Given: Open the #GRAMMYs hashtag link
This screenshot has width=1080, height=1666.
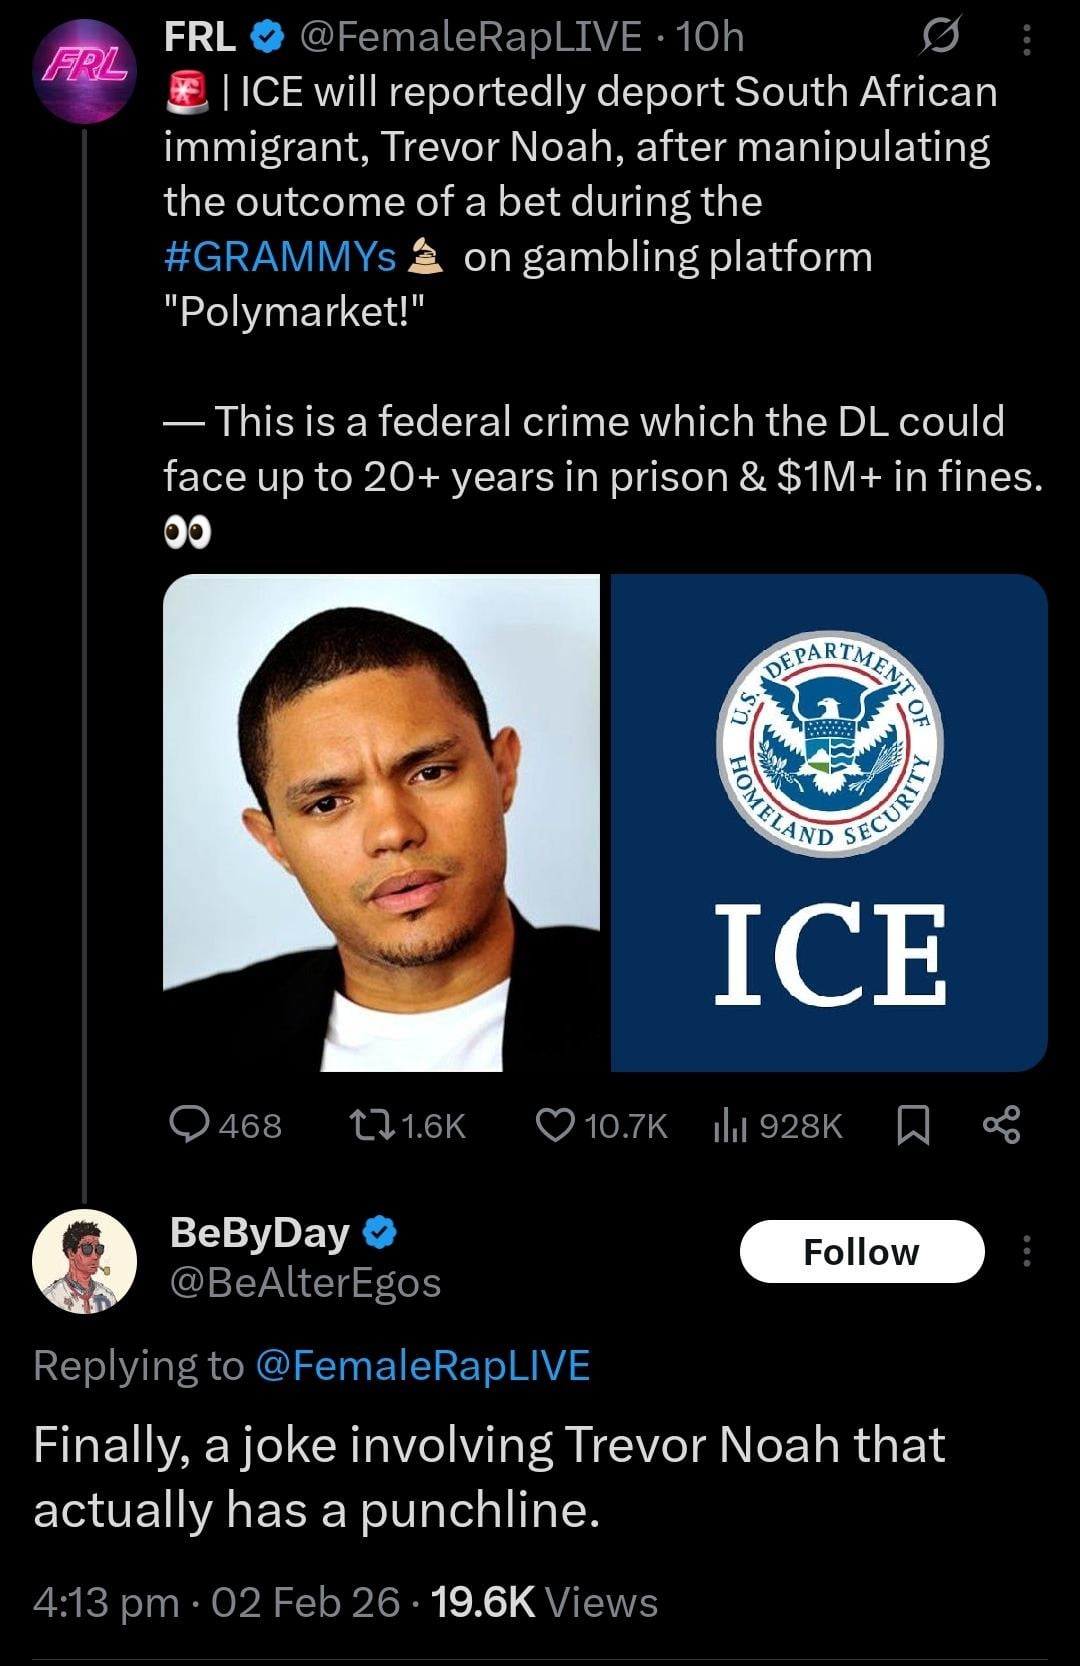Looking at the screenshot, I should (281, 257).
